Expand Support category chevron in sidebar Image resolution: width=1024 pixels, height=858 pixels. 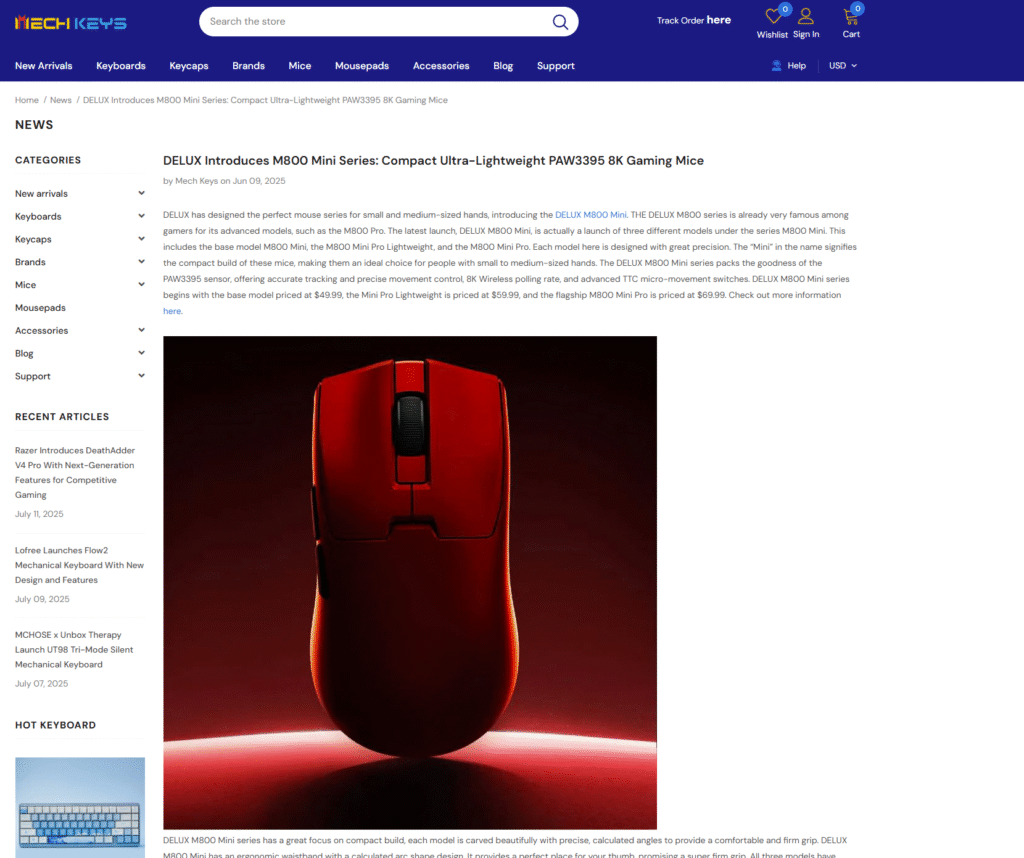141,376
